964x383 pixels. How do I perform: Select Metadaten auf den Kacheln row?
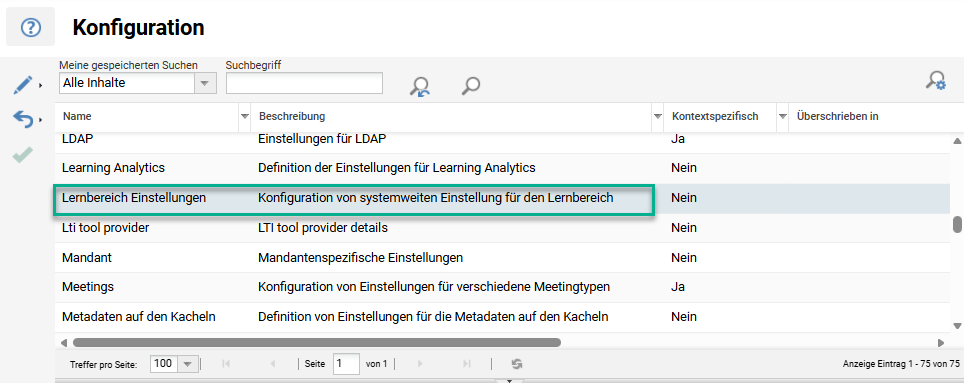click(502, 317)
